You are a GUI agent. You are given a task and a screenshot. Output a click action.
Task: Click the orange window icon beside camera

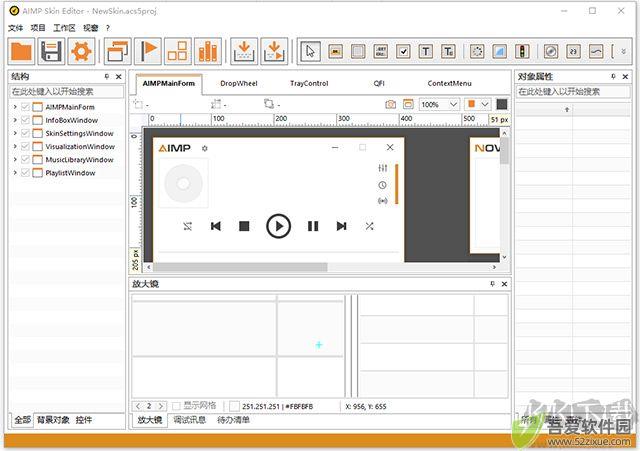click(x=408, y=104)
